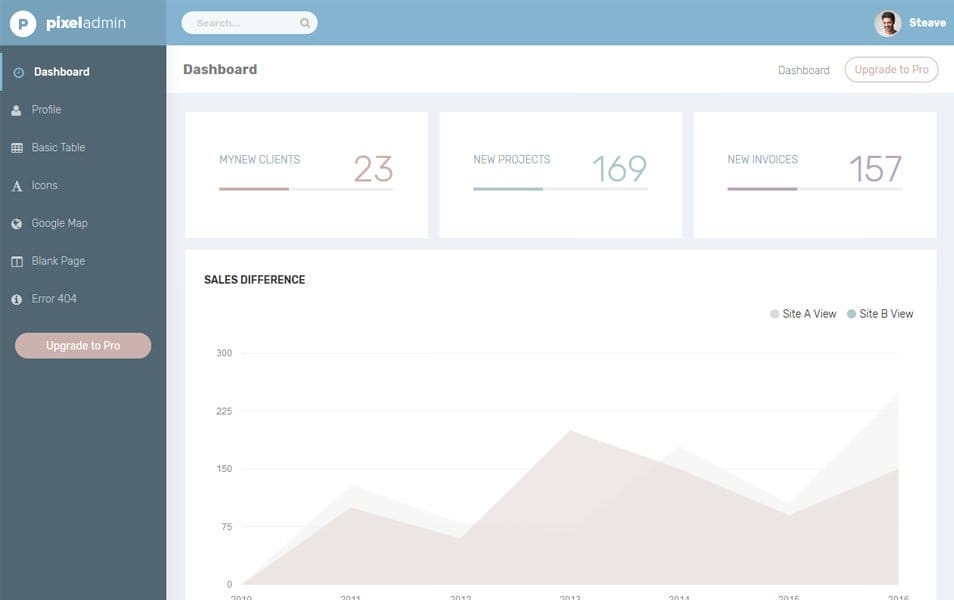Click the pixeladmin 'P' logo icon
The height and width of the screenshot is (600, 954).
tap(23, 22)
